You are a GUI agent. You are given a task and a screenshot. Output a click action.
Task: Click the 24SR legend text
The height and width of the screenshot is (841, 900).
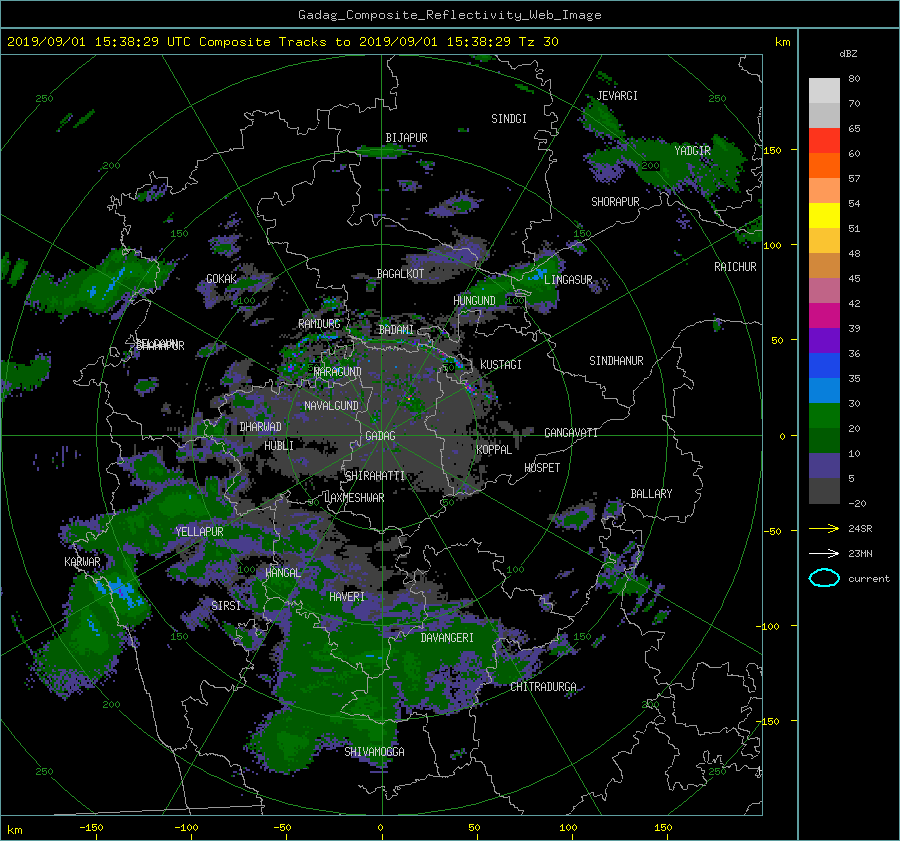pyautogui.click(x=860, y=529)
